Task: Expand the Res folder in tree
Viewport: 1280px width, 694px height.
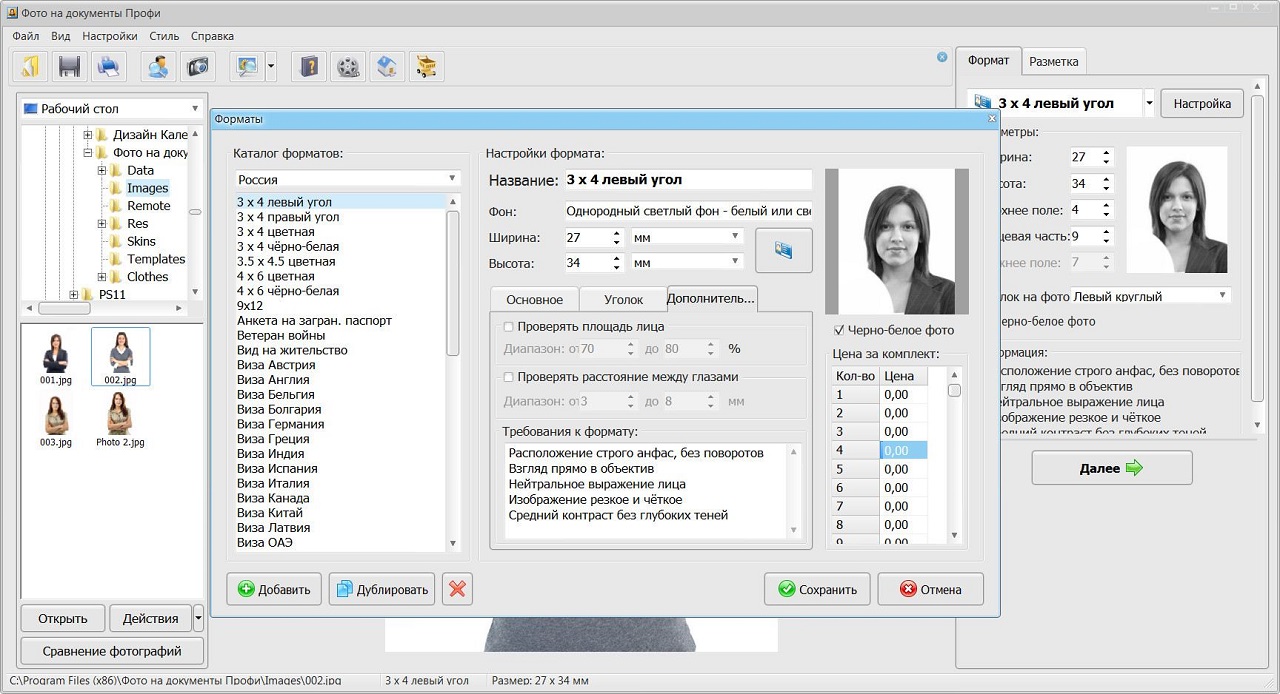Action: tap(102, 224)
